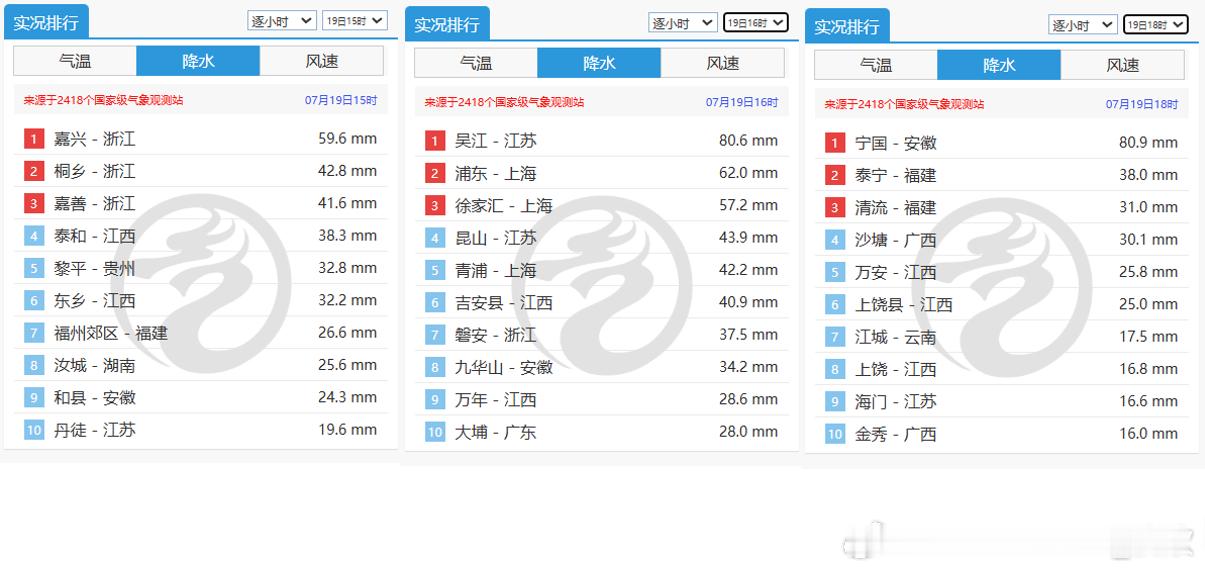Select 降水 tab in the 18时 panel
The height and width of the screenshot is (571, 1205).
999,65
